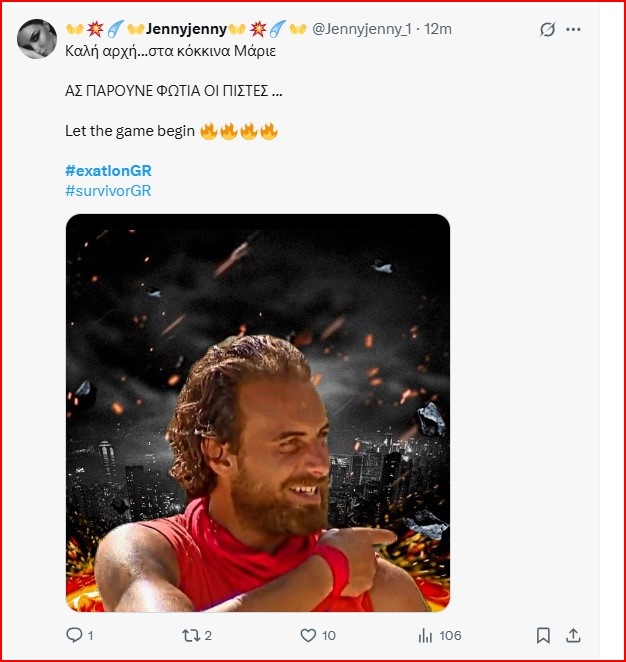Viewport: 626px width, 662px height.
Task: Click the share upload arrow icon
Action: click(574, 635)
